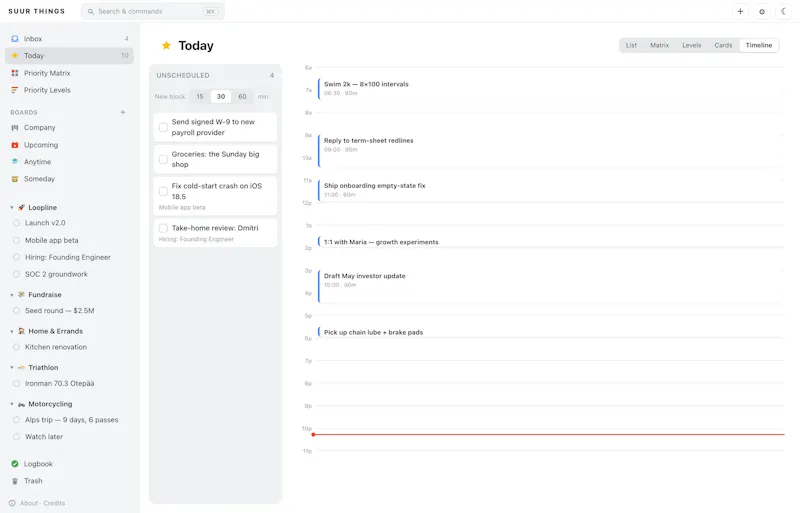The height and width of the screenshot is (513, 800).
Task: Click the Anytime layers icon
Action: (x=15, y=162)
